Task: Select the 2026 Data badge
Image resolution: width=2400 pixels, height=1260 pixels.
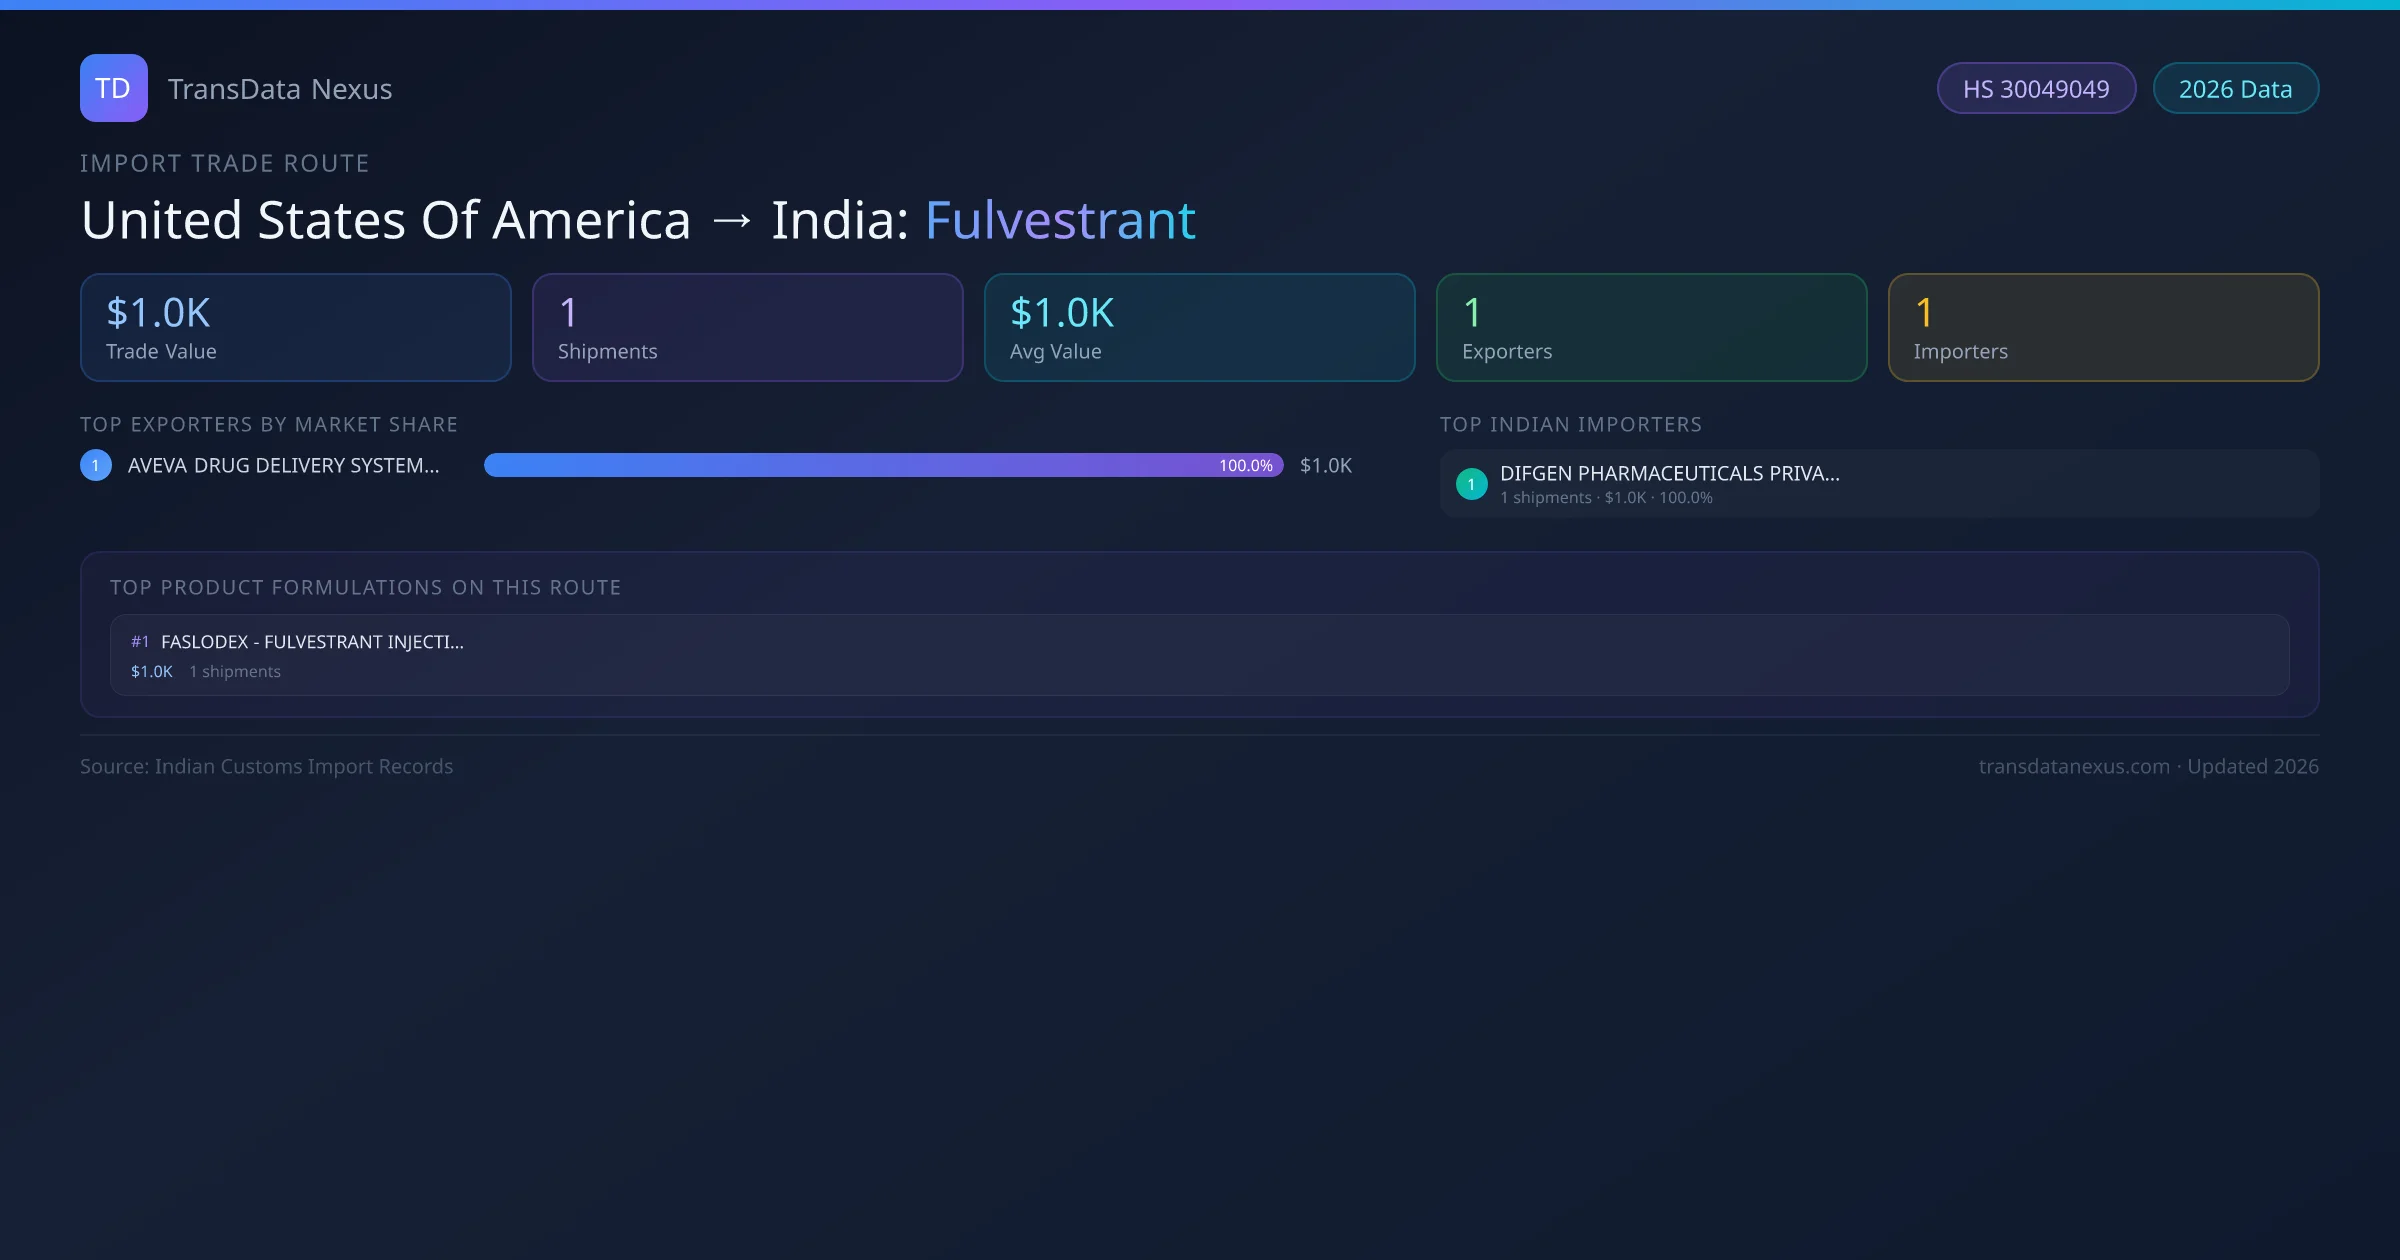Action: tap(2235, 88)
